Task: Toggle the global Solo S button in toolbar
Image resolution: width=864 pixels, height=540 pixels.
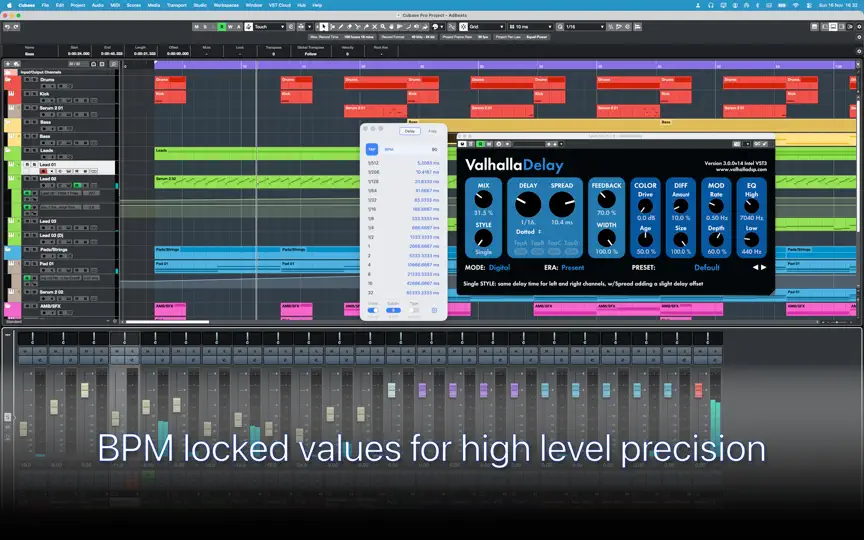Action: (x=206, y=26)
